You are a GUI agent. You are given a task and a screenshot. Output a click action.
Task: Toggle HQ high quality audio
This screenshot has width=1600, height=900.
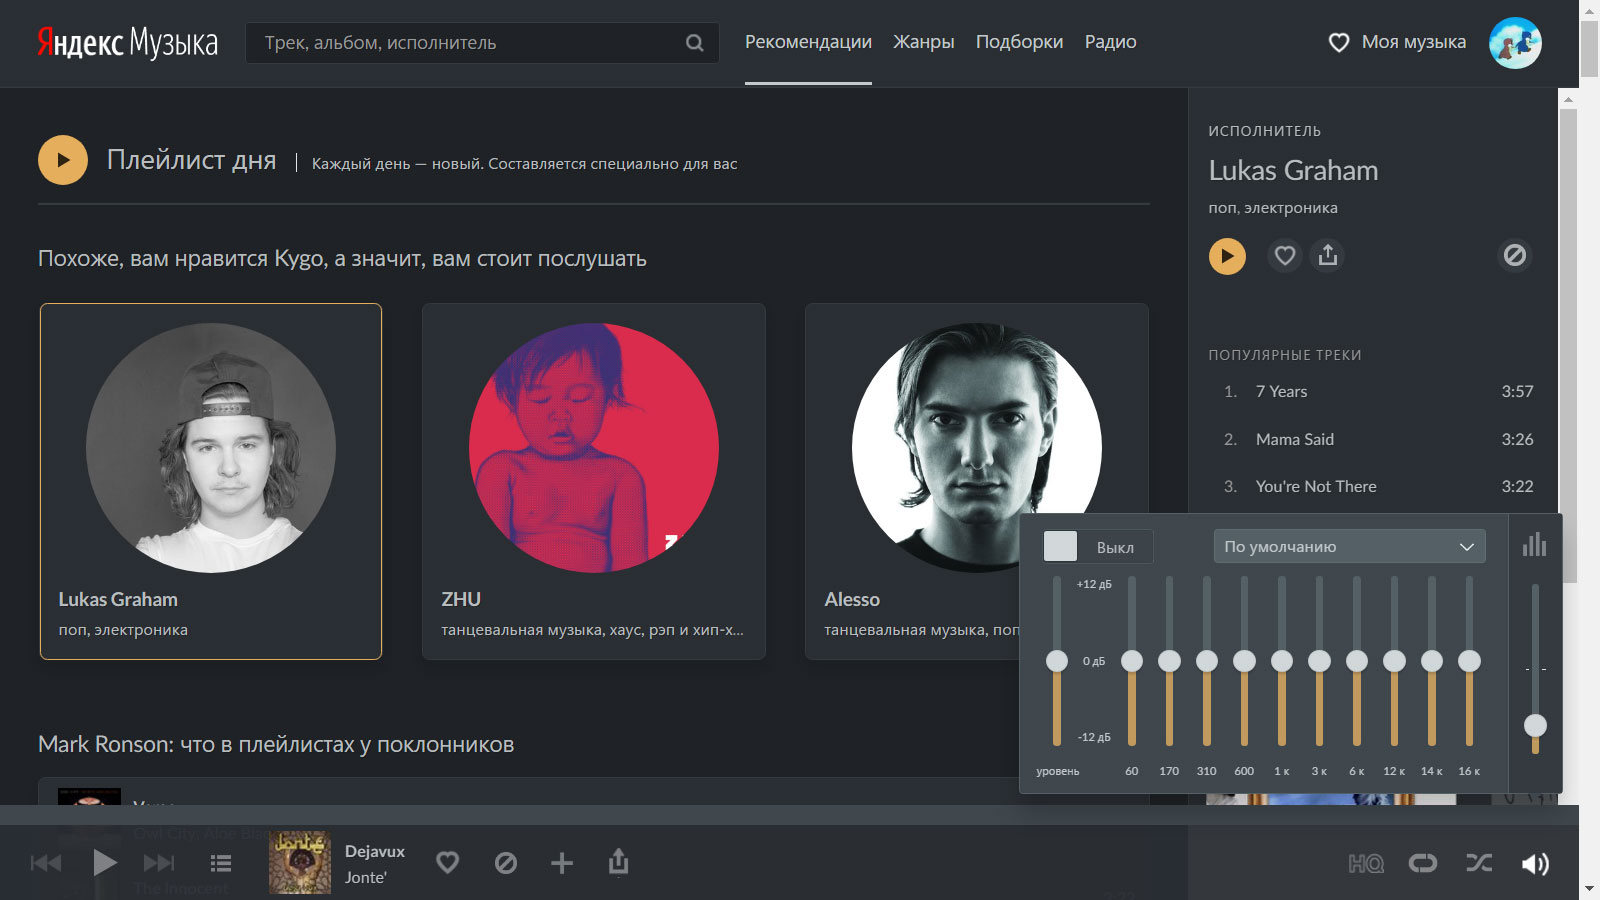pos(1366,863)
